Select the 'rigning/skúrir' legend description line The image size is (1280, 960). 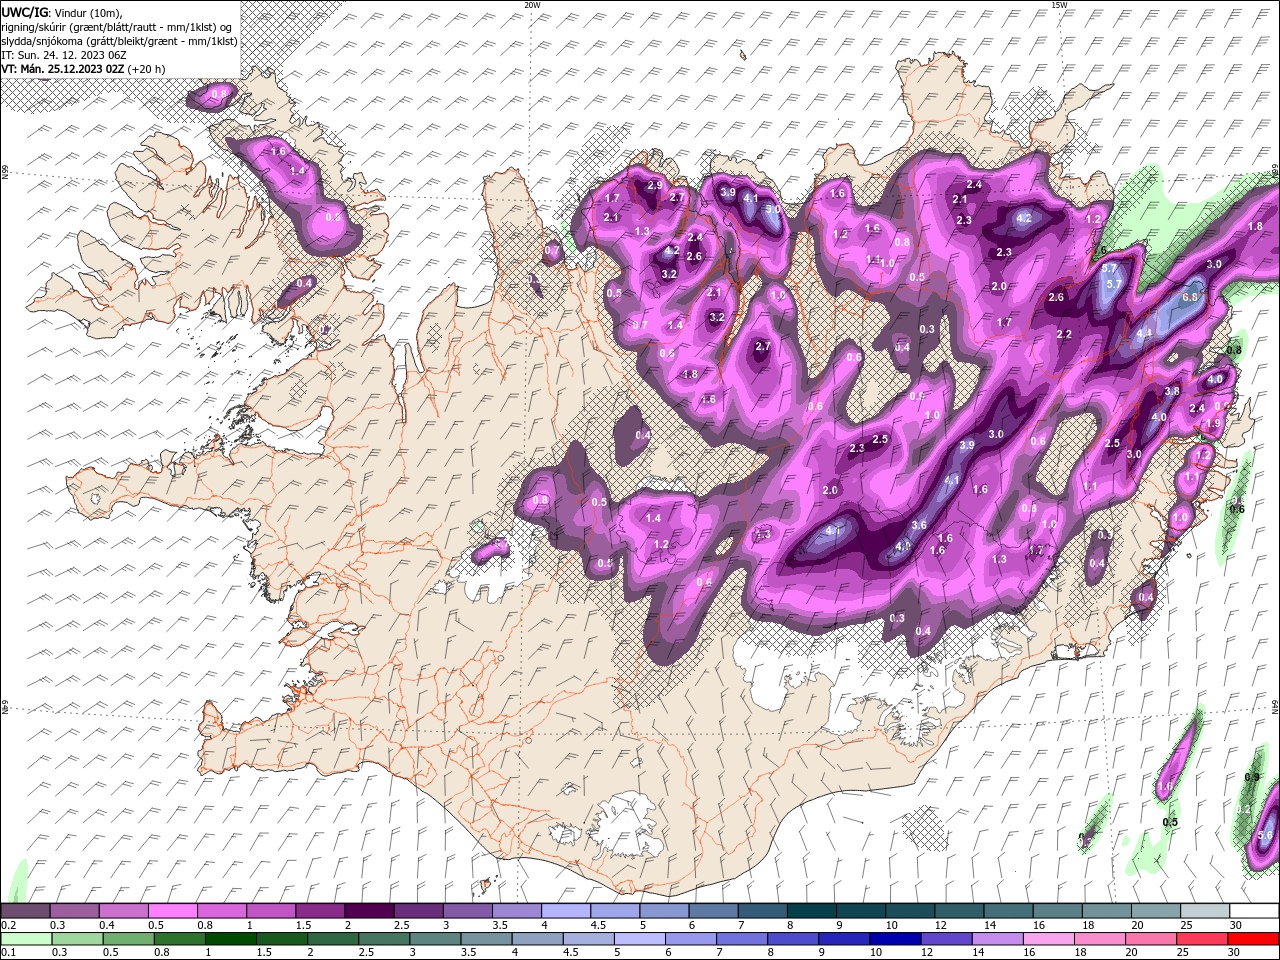pyautogui.click(x=117, y=26)
